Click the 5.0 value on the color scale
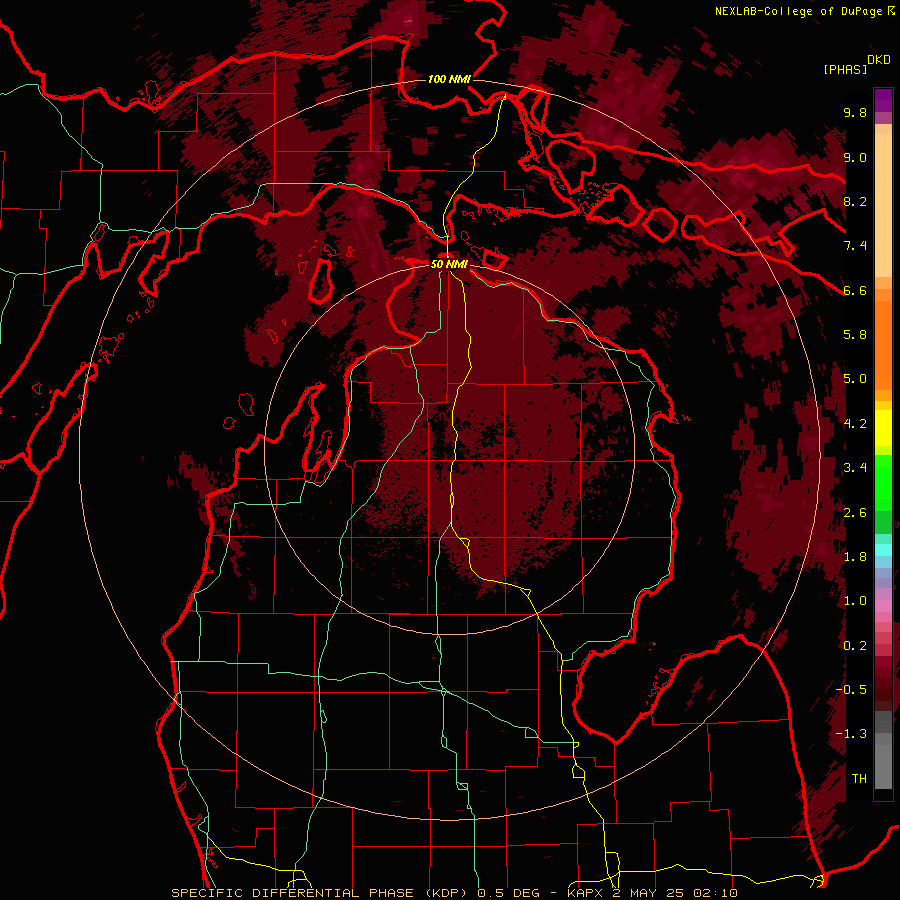Screen dimensions: 900x900 pos(855,379)
